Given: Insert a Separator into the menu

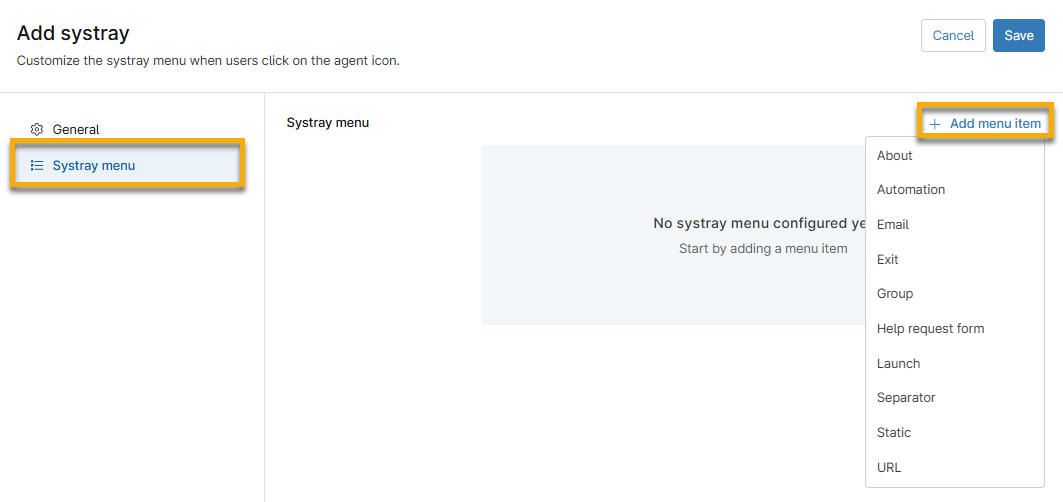Looking at the screenshot, I should [906, 398].
